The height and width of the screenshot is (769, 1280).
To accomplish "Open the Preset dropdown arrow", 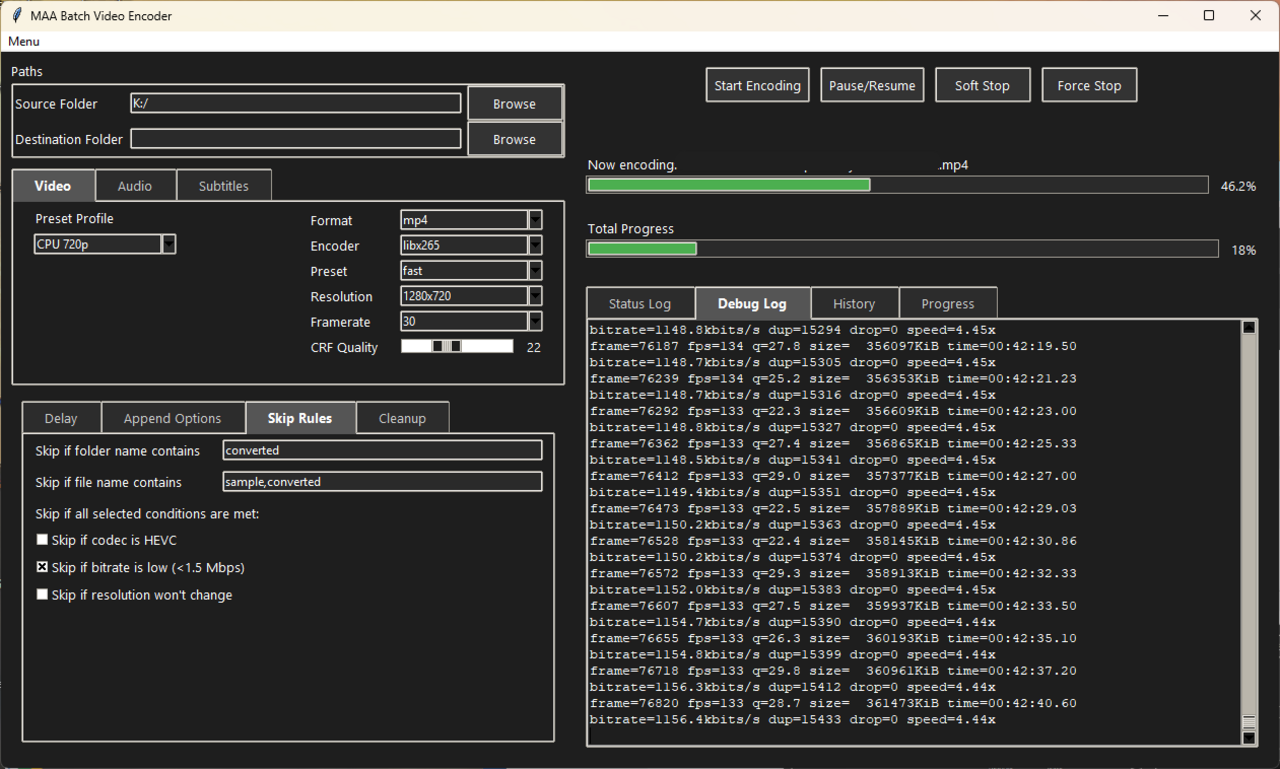I will (535, 271).
